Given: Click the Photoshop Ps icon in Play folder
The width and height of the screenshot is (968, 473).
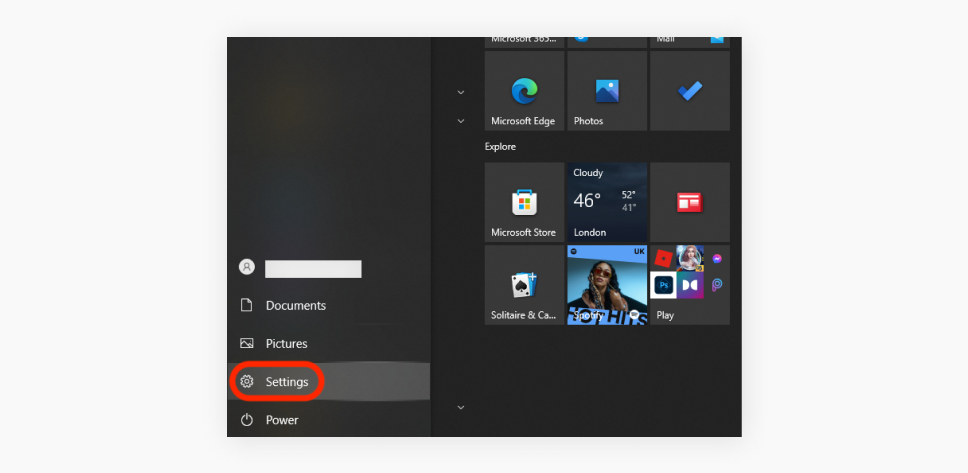Looking at the screenshot, I should pyautogui.click(x=664, y=285).
